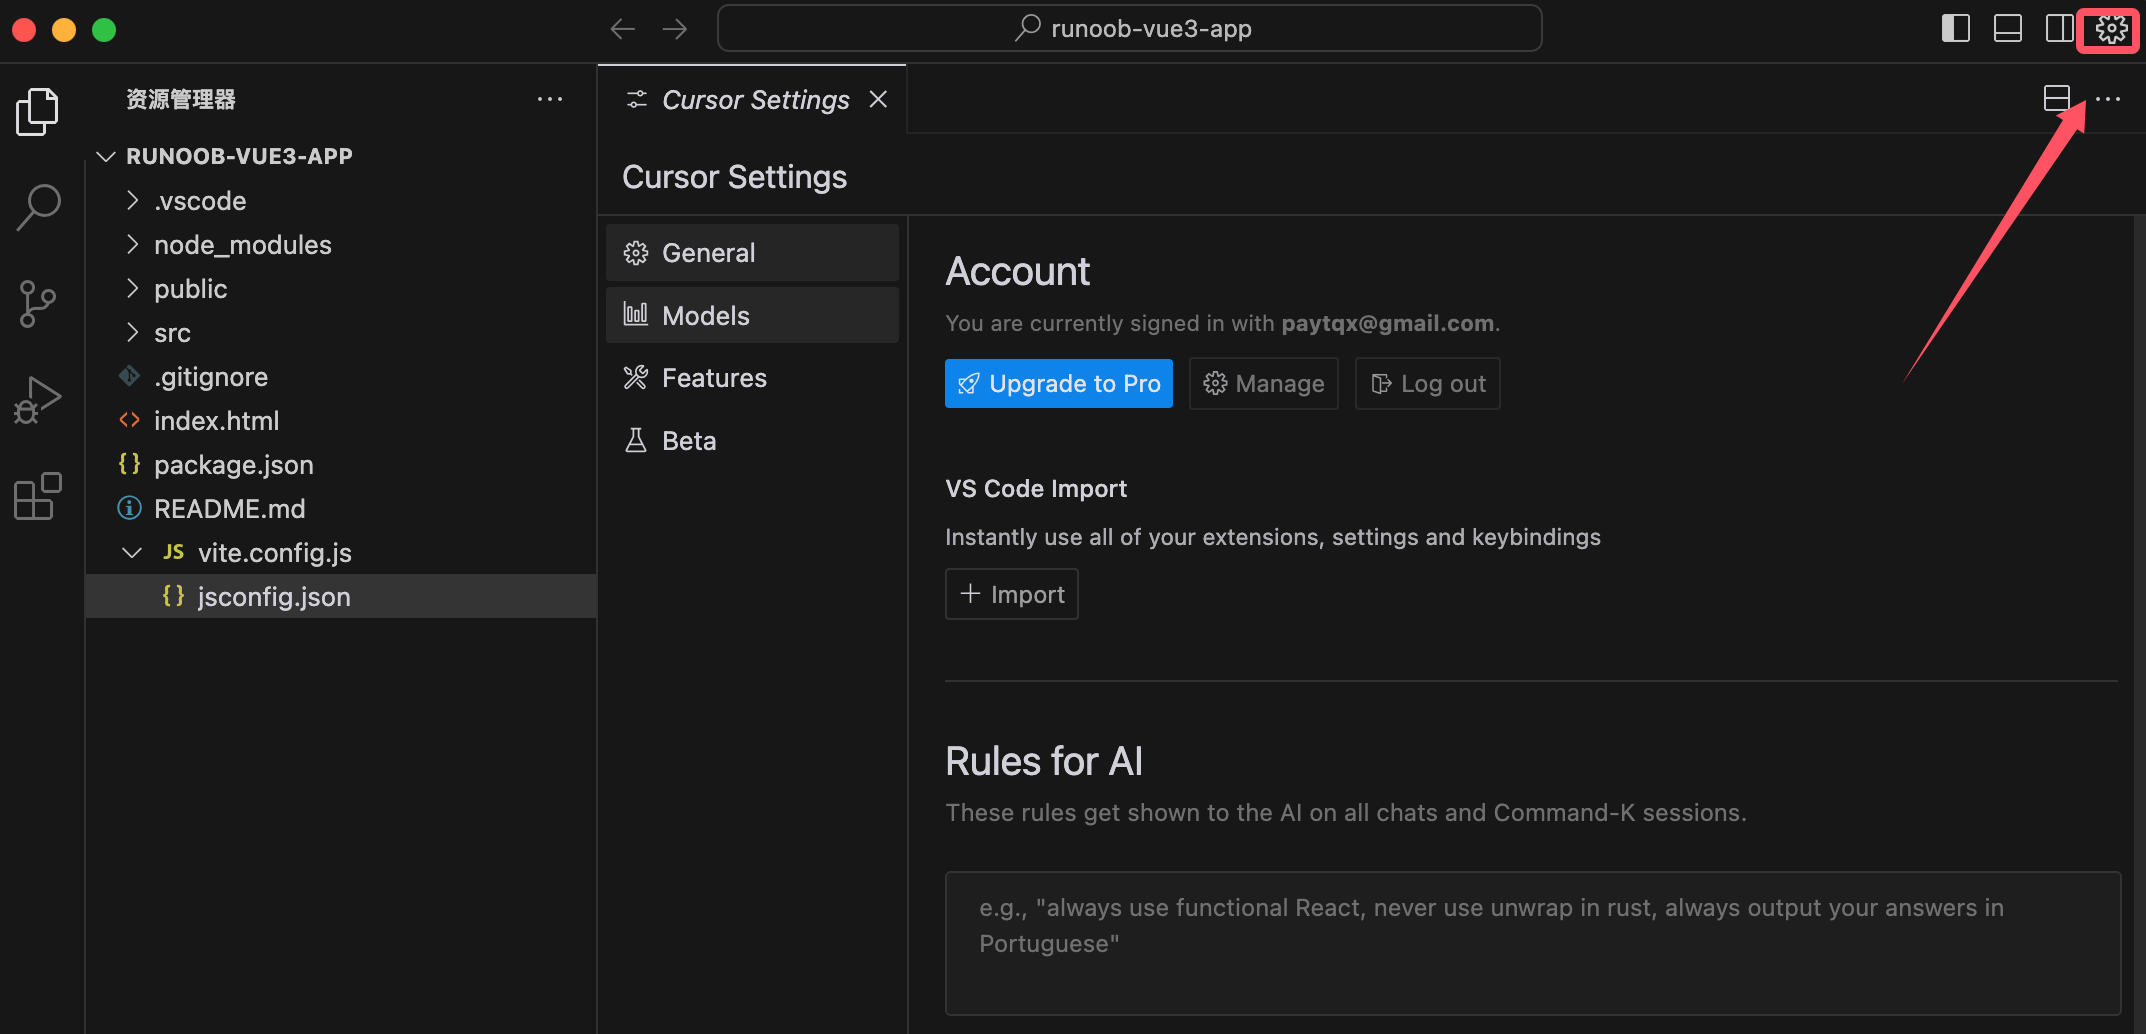
Task: Expand the node_modules folder
Action: pyautogui.click(x=242, y=245)
